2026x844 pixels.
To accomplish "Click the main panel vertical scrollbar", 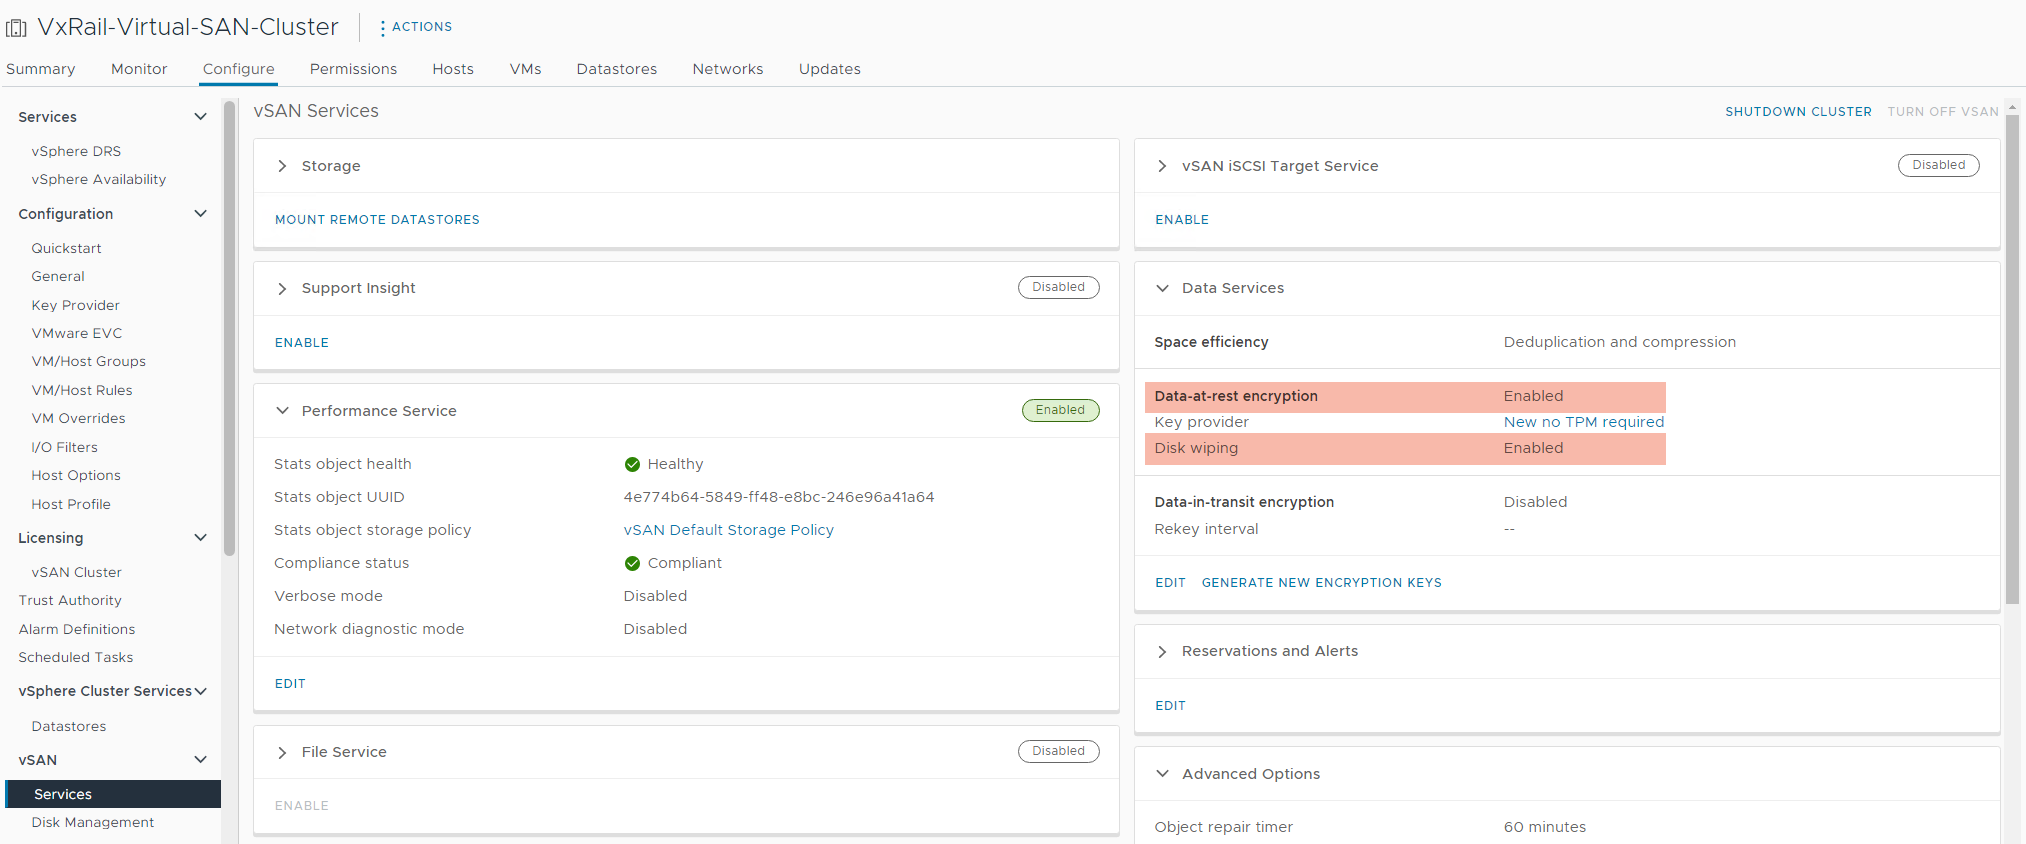I will 2012,360.
